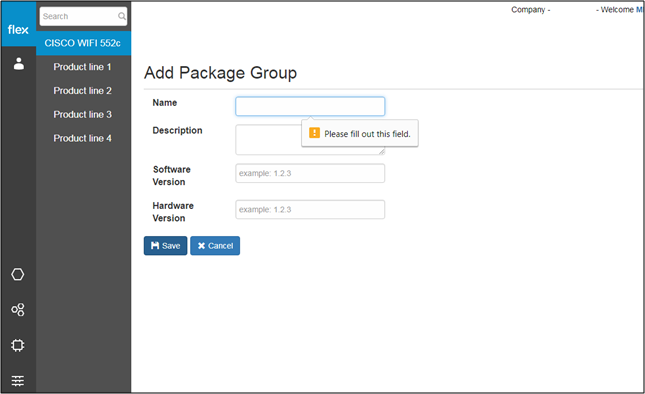Focus the Name input field
Viewport: 645px width, 394px height.
pyautogui.click(x=310, y=107)
